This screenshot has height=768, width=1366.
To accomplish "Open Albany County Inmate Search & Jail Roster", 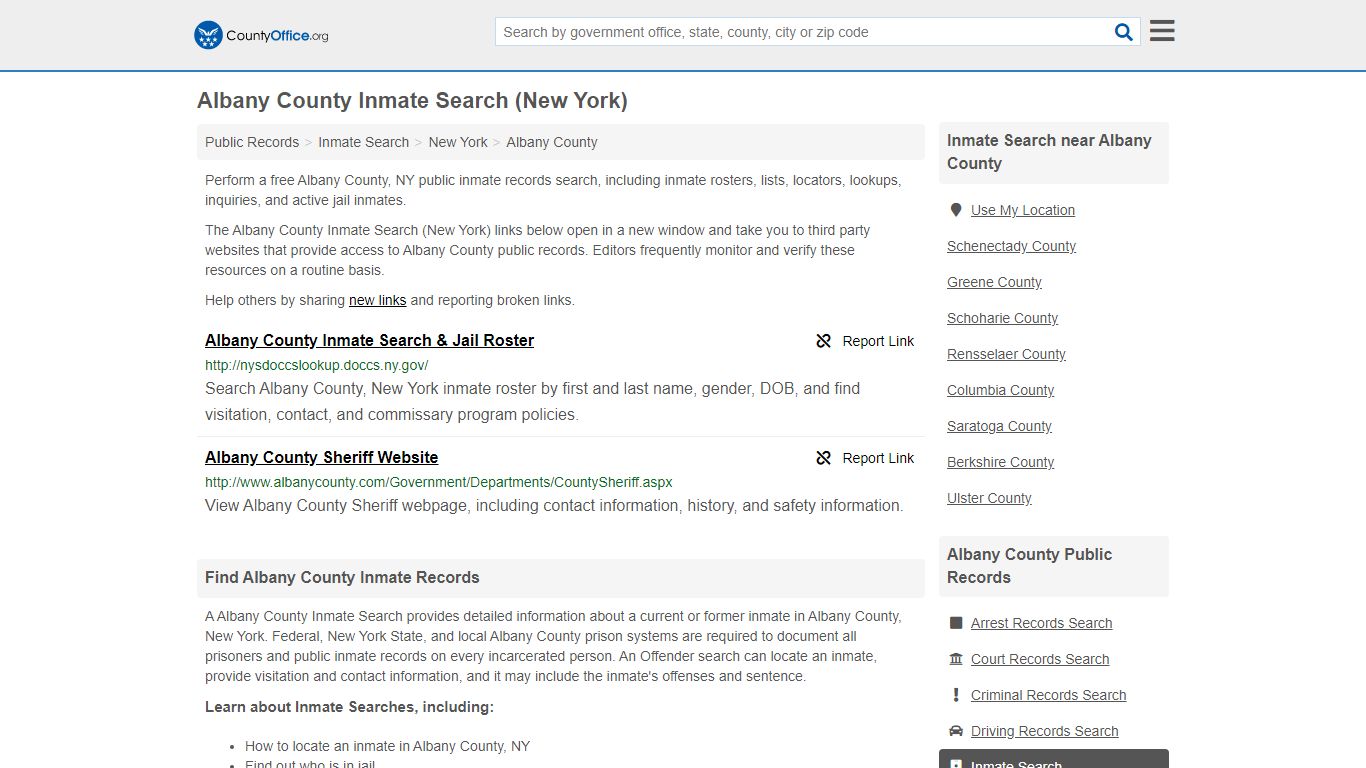I will pyautogui.click(x=369, y=340).
